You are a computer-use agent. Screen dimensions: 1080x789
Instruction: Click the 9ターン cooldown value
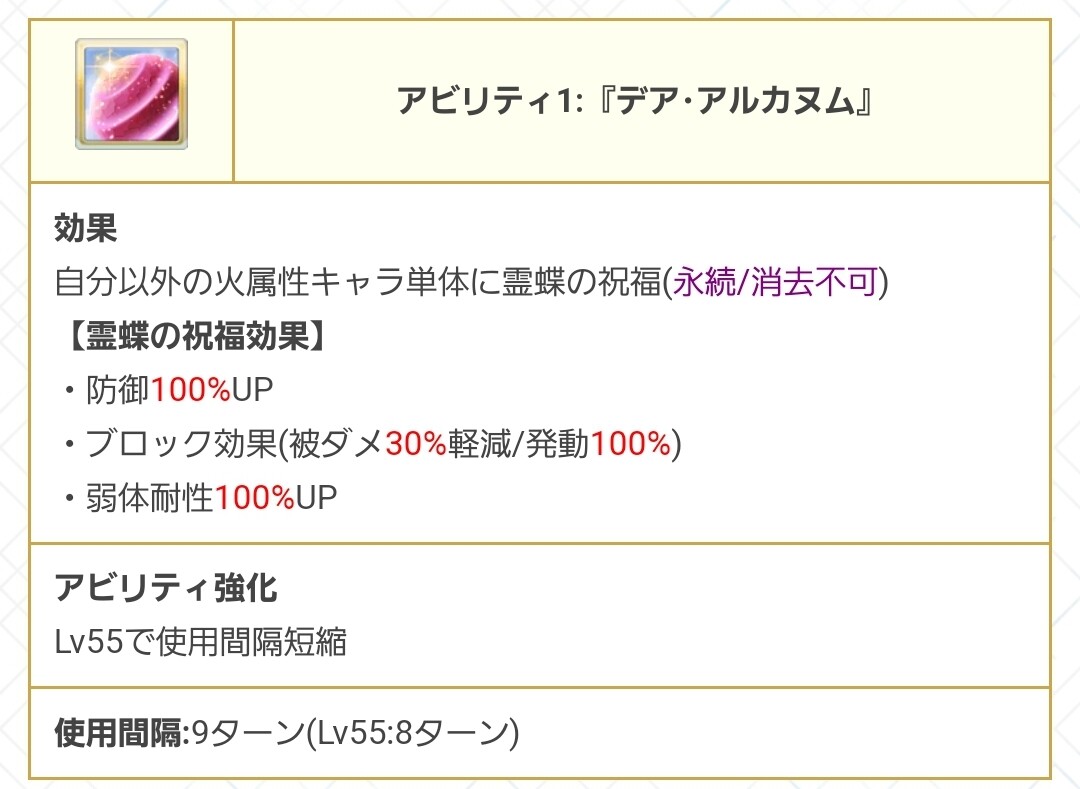[246, 734]
